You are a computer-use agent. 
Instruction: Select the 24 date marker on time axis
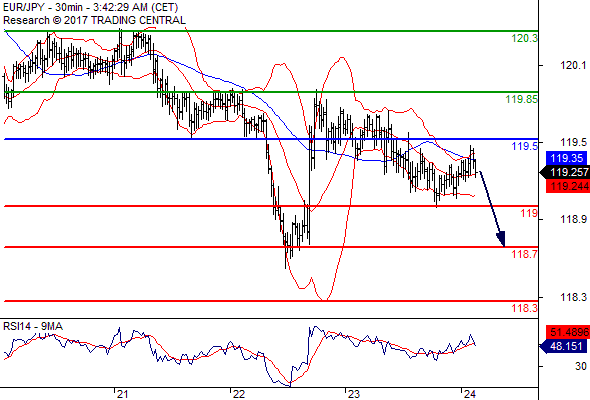(469, 394)
